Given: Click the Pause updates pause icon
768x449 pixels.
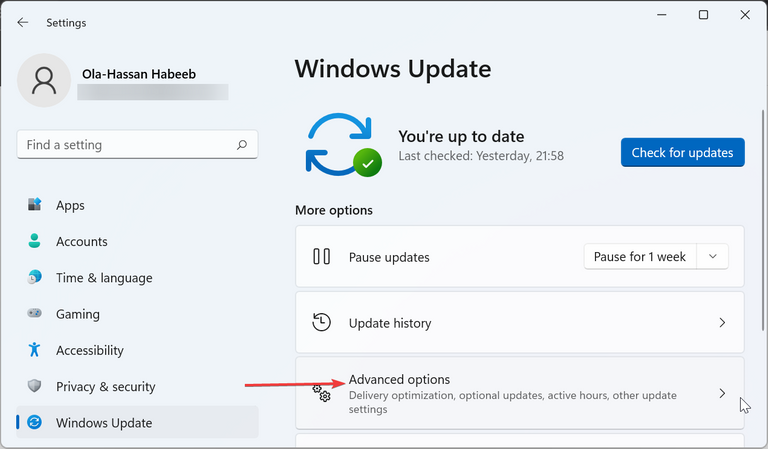Looking at the screenshot, I should (x=321, y=257).
